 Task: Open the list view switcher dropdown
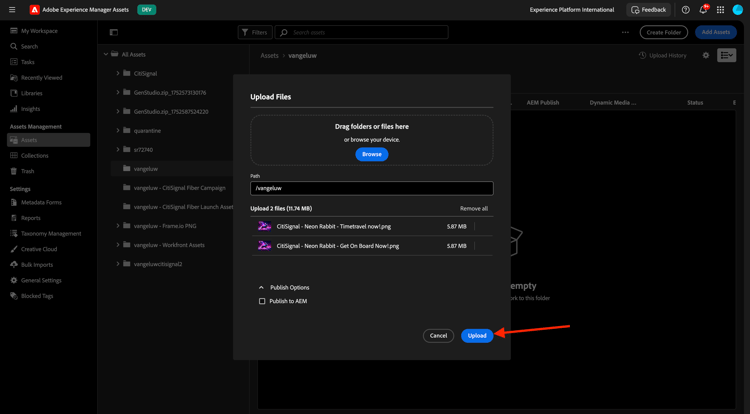726,55
